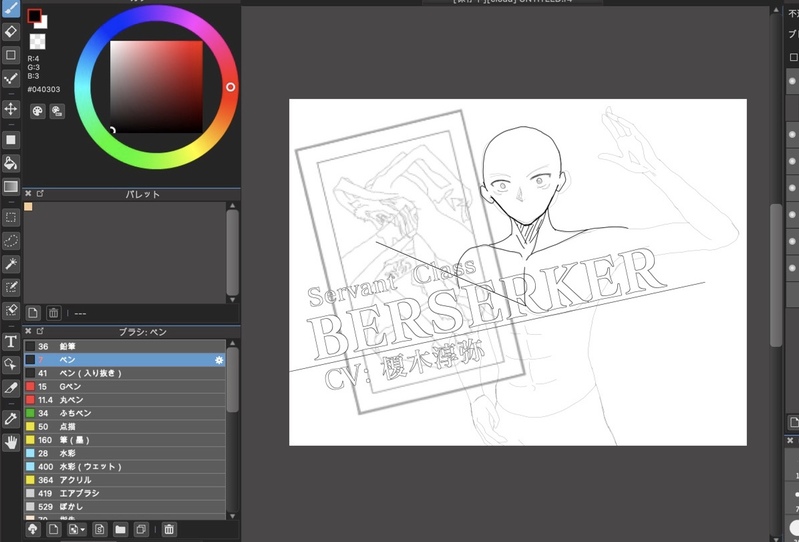Float the ブラシ panel
This screenshot has width=799, height=542.
pyautogui.click(x=40, y=331)
